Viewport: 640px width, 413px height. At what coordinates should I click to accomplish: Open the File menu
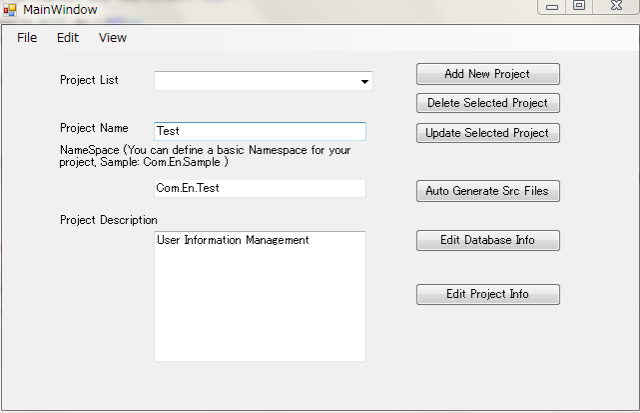[x=27, y=38]
